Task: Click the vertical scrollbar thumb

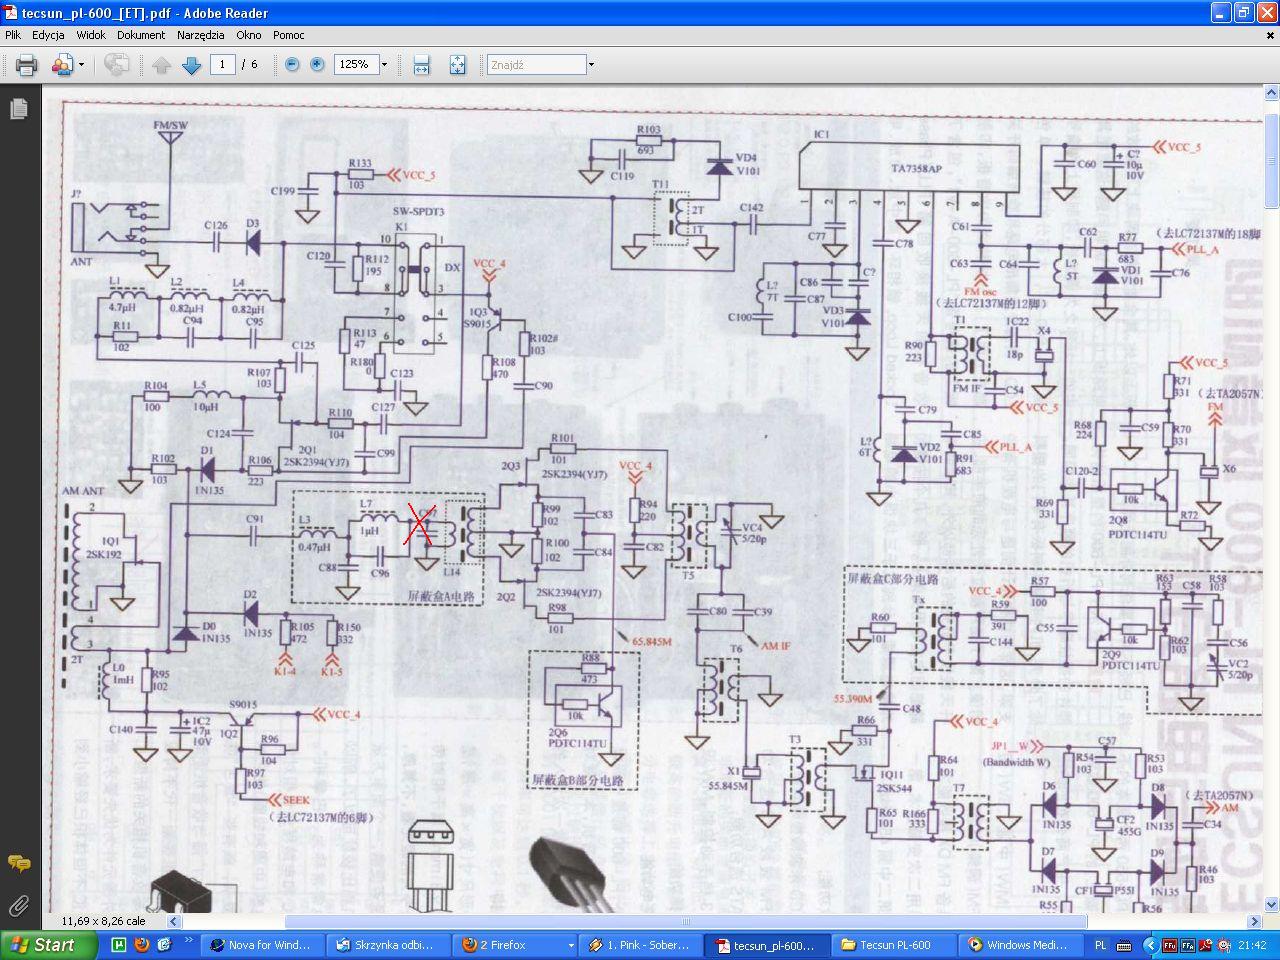Action: tap(1271, 160)
